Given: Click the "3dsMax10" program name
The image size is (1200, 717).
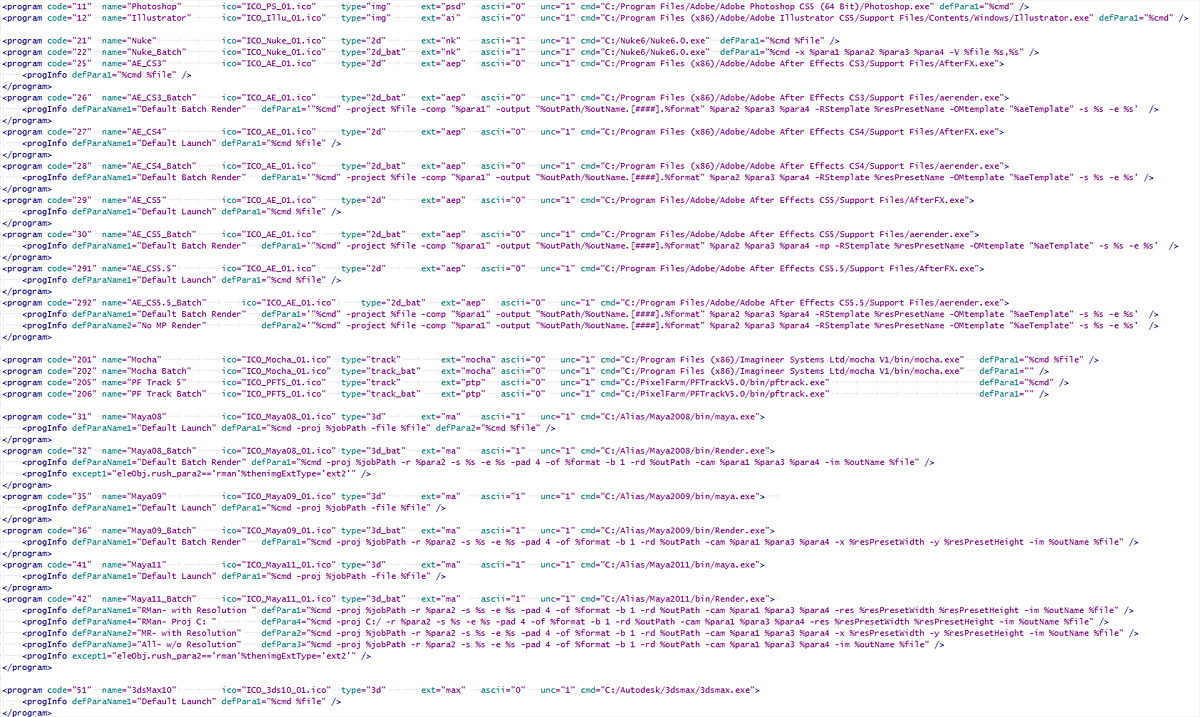Looking at the screenshot, I should (x=154, y=690).
